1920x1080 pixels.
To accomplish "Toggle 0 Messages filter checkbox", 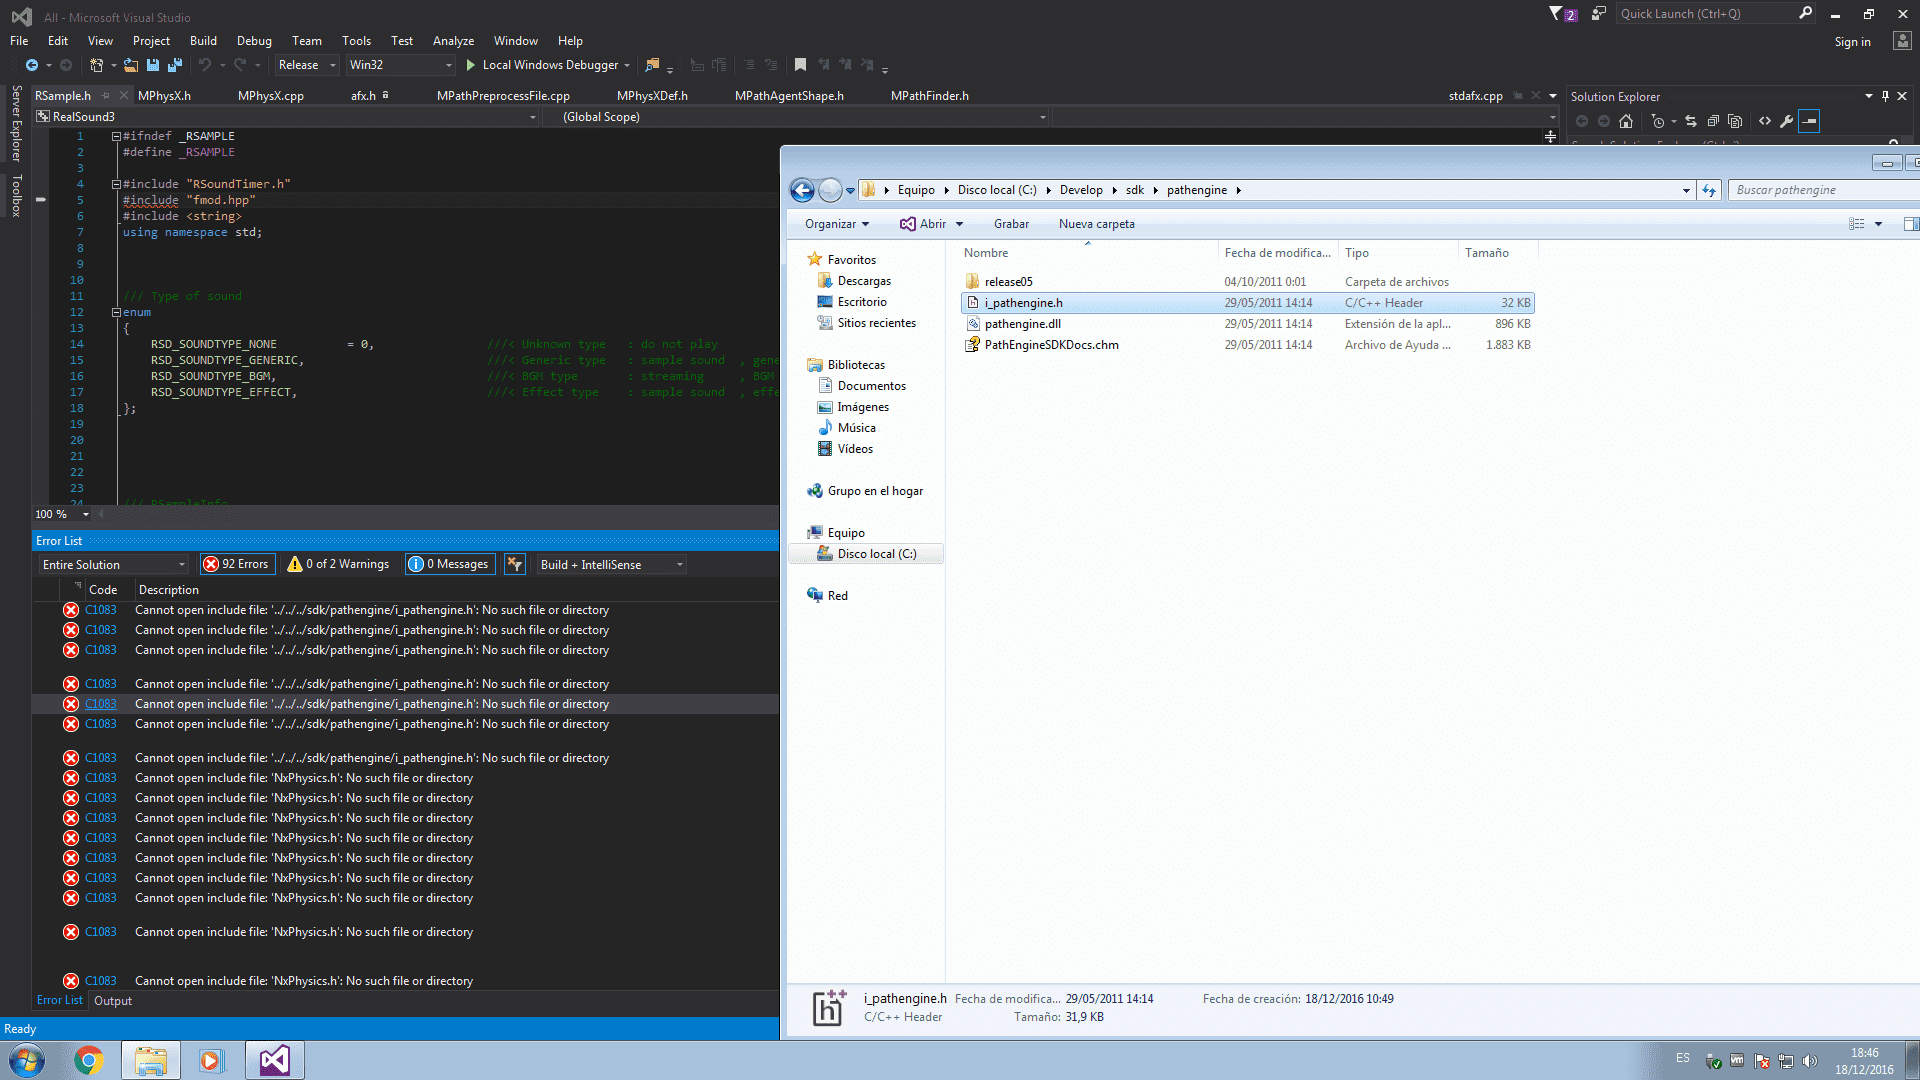I will [446, 564].
